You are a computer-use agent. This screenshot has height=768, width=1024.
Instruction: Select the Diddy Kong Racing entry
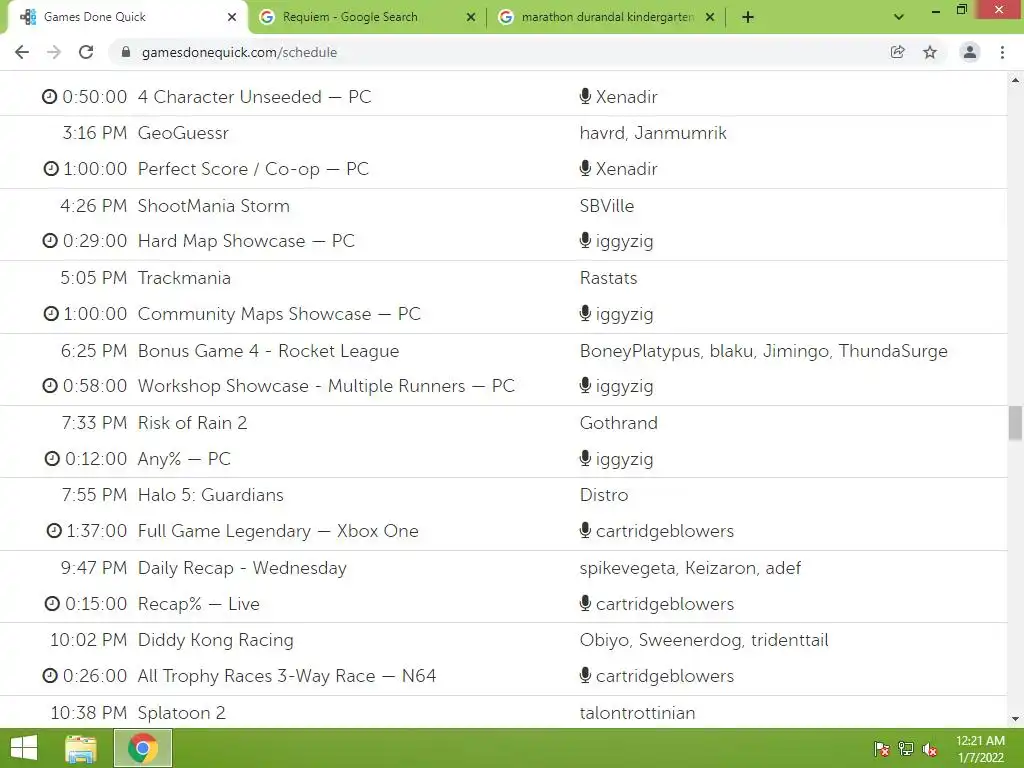tap(216, 640)
